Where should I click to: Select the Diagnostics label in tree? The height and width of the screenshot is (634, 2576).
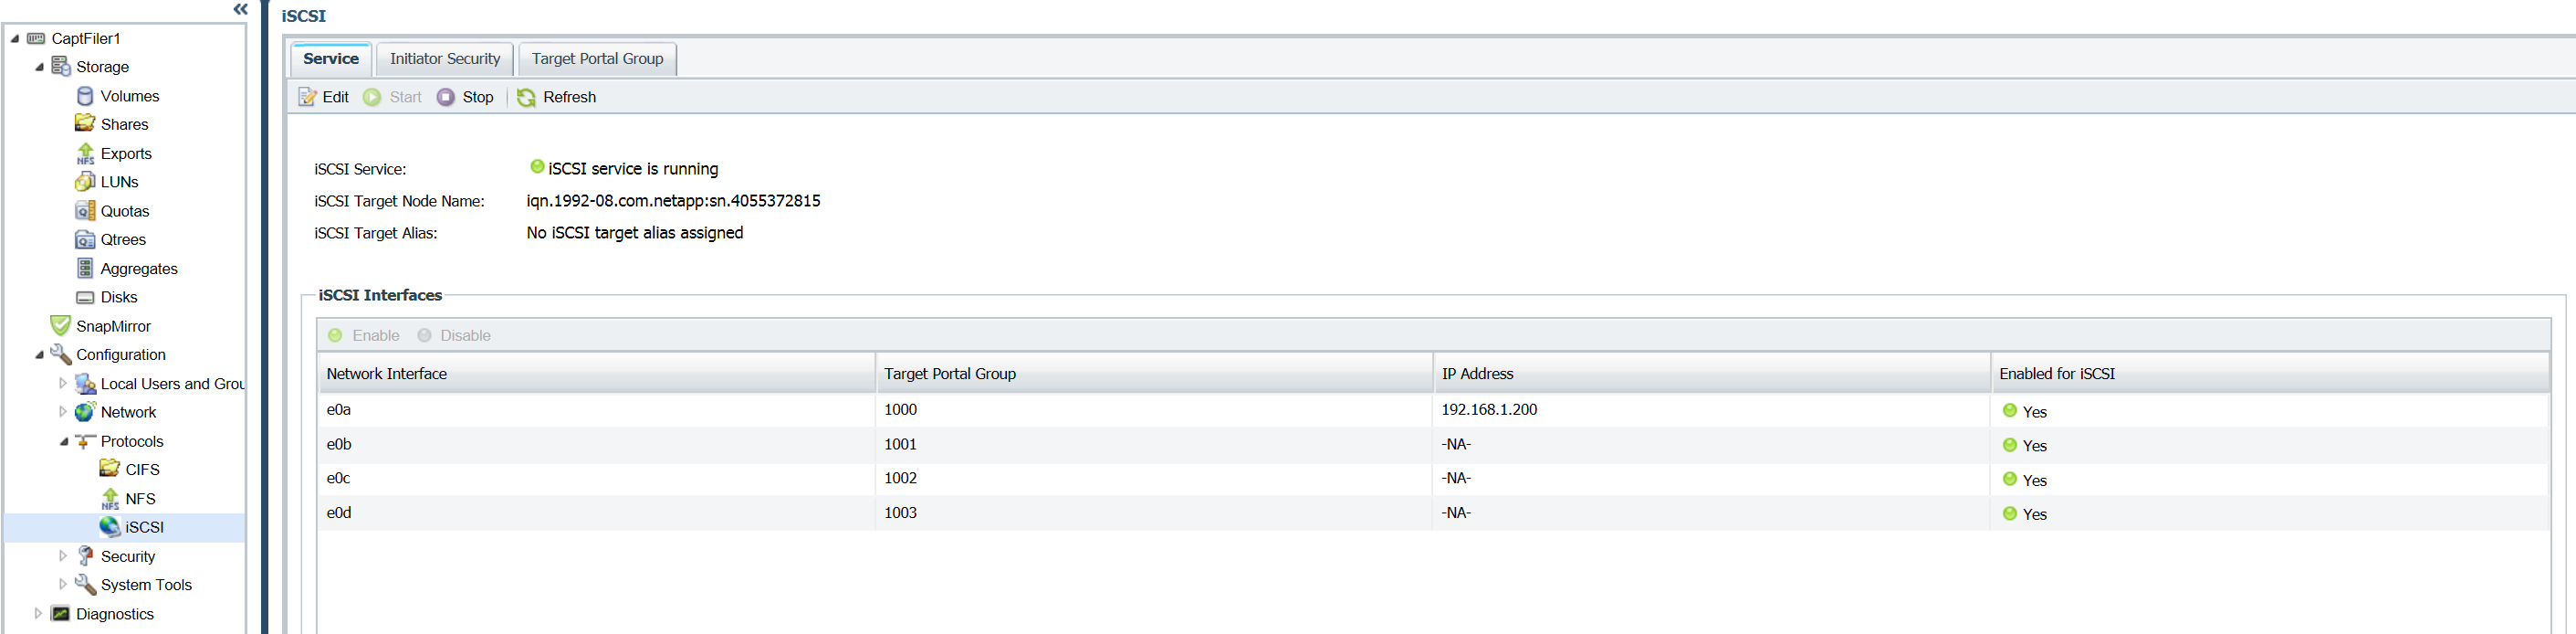(115, 614)
